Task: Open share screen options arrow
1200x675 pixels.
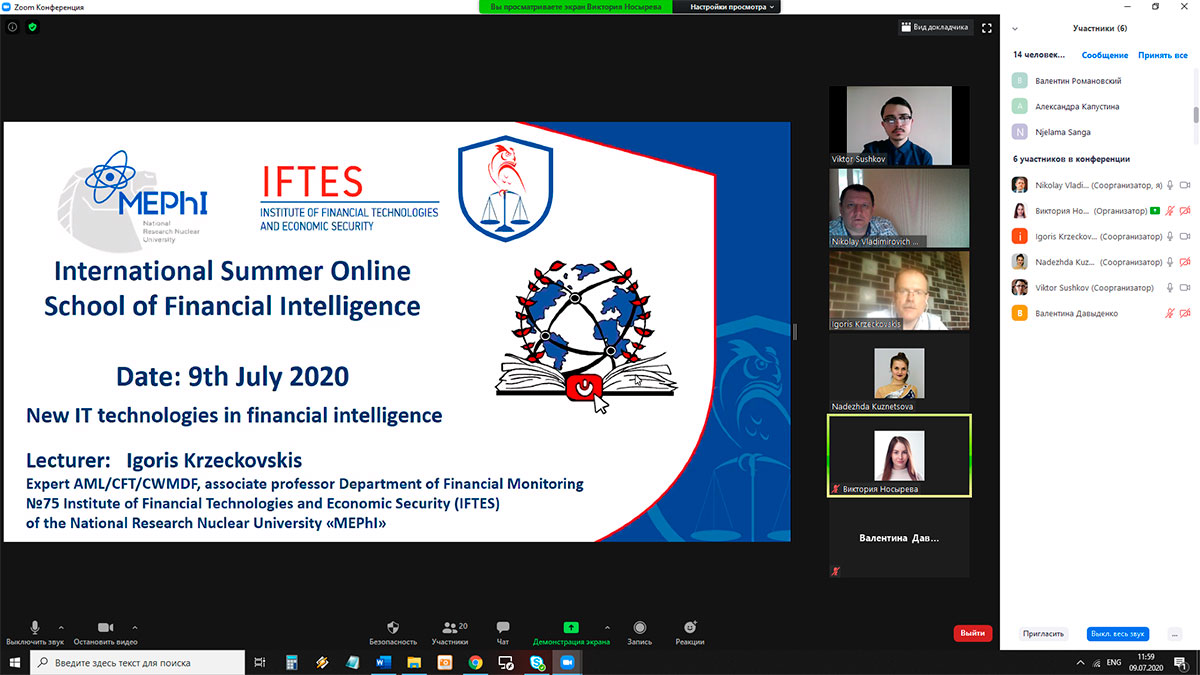Action: 607,627
